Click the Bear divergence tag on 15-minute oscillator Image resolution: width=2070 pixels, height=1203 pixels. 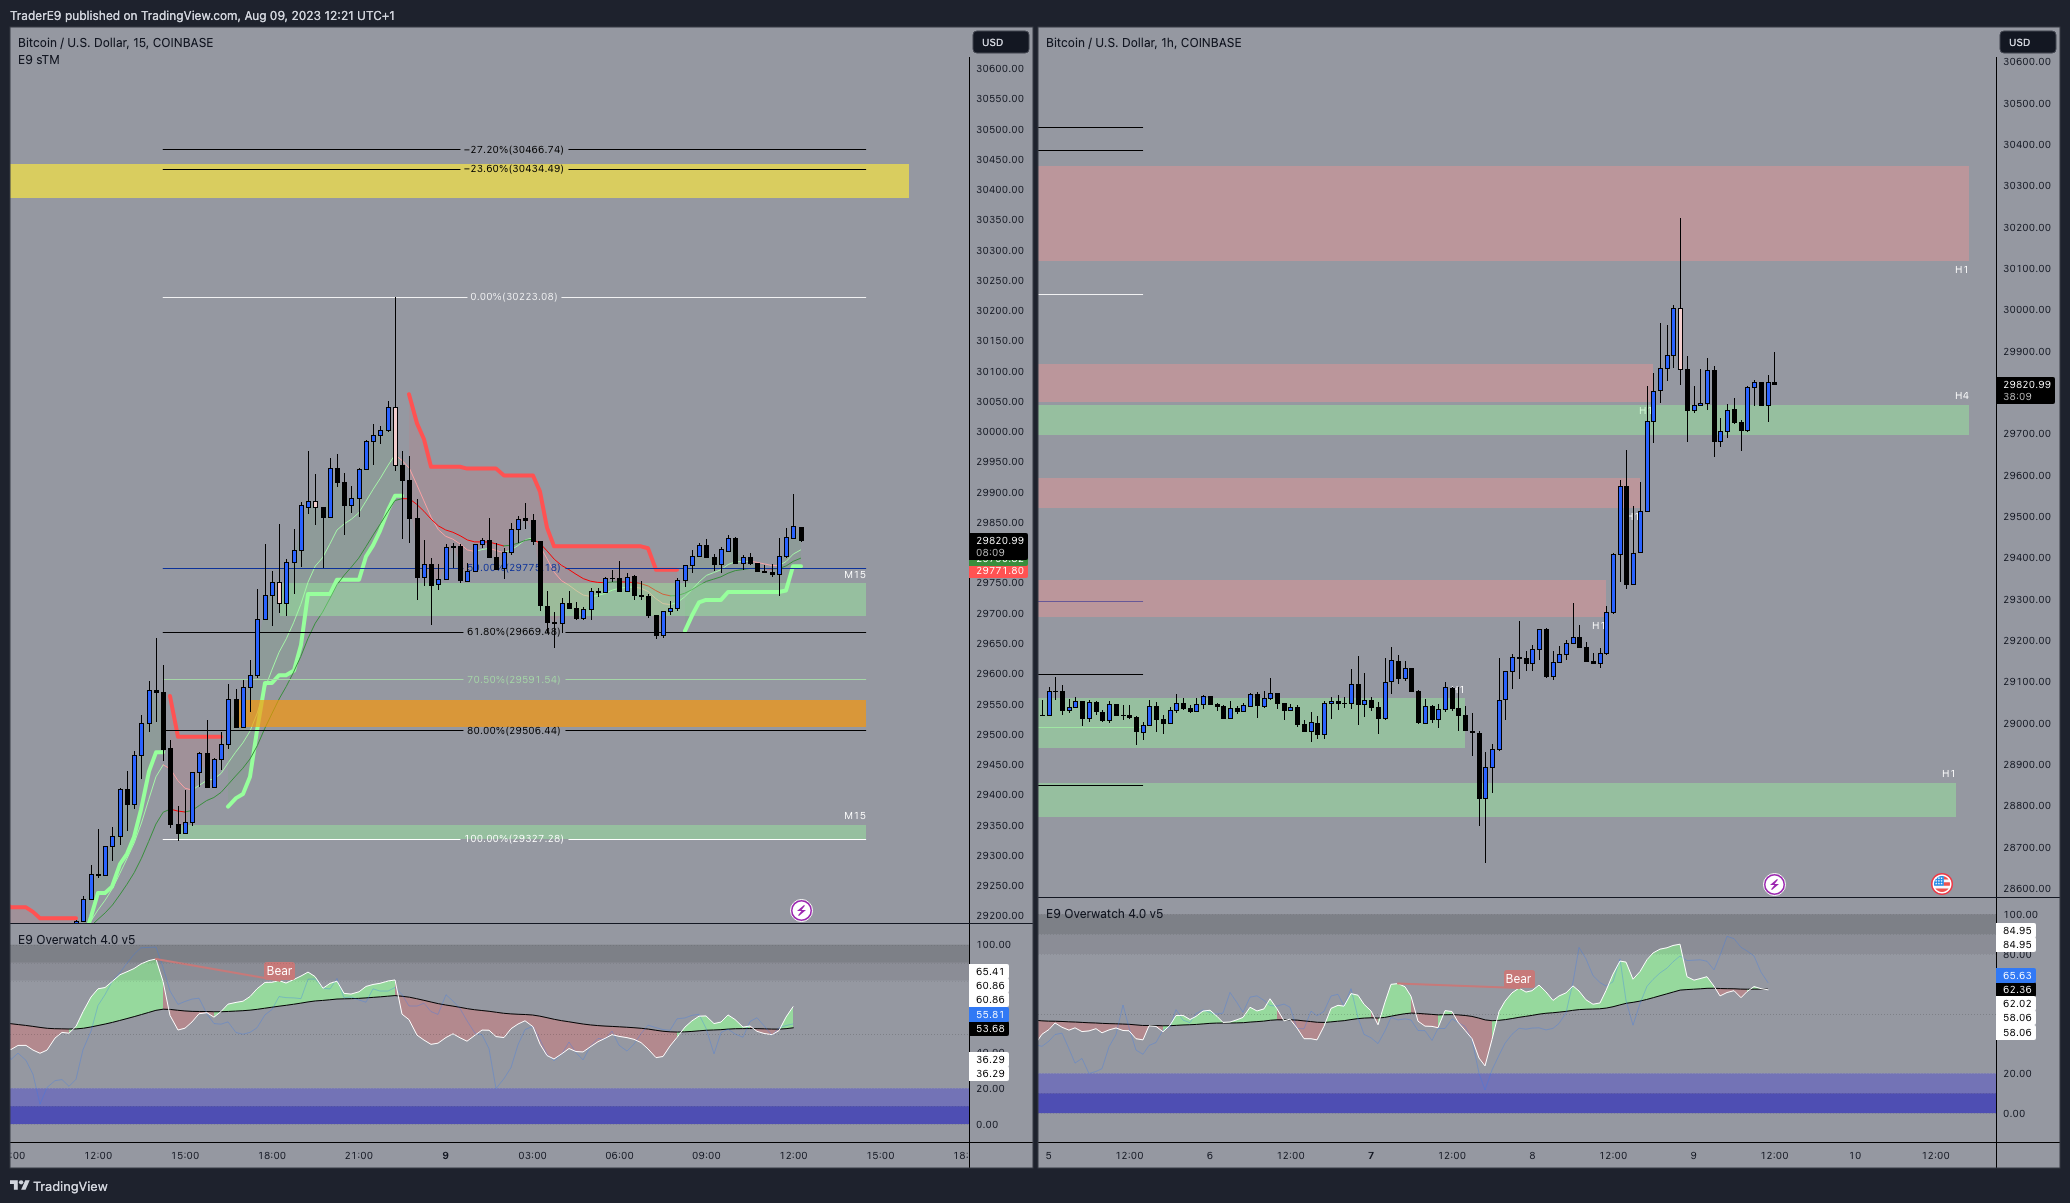[x=279, y=971]
